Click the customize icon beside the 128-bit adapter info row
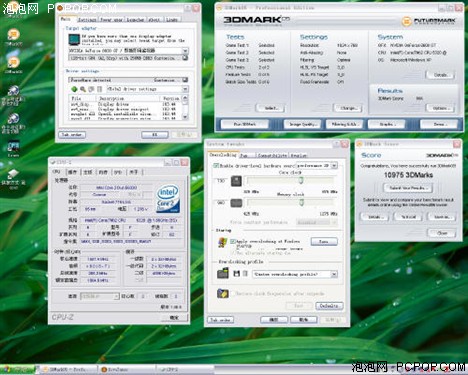 [185, 58]
